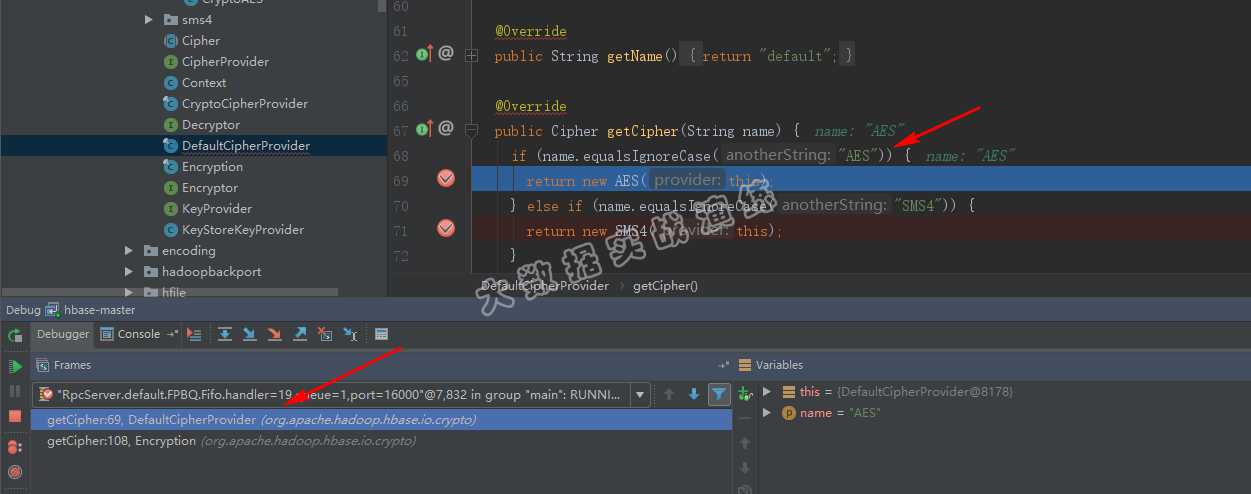Screen dimensions: 1251x494
Task: Click the @ annotation gutter icon on line 67
Action: click(x=446, y=129)
